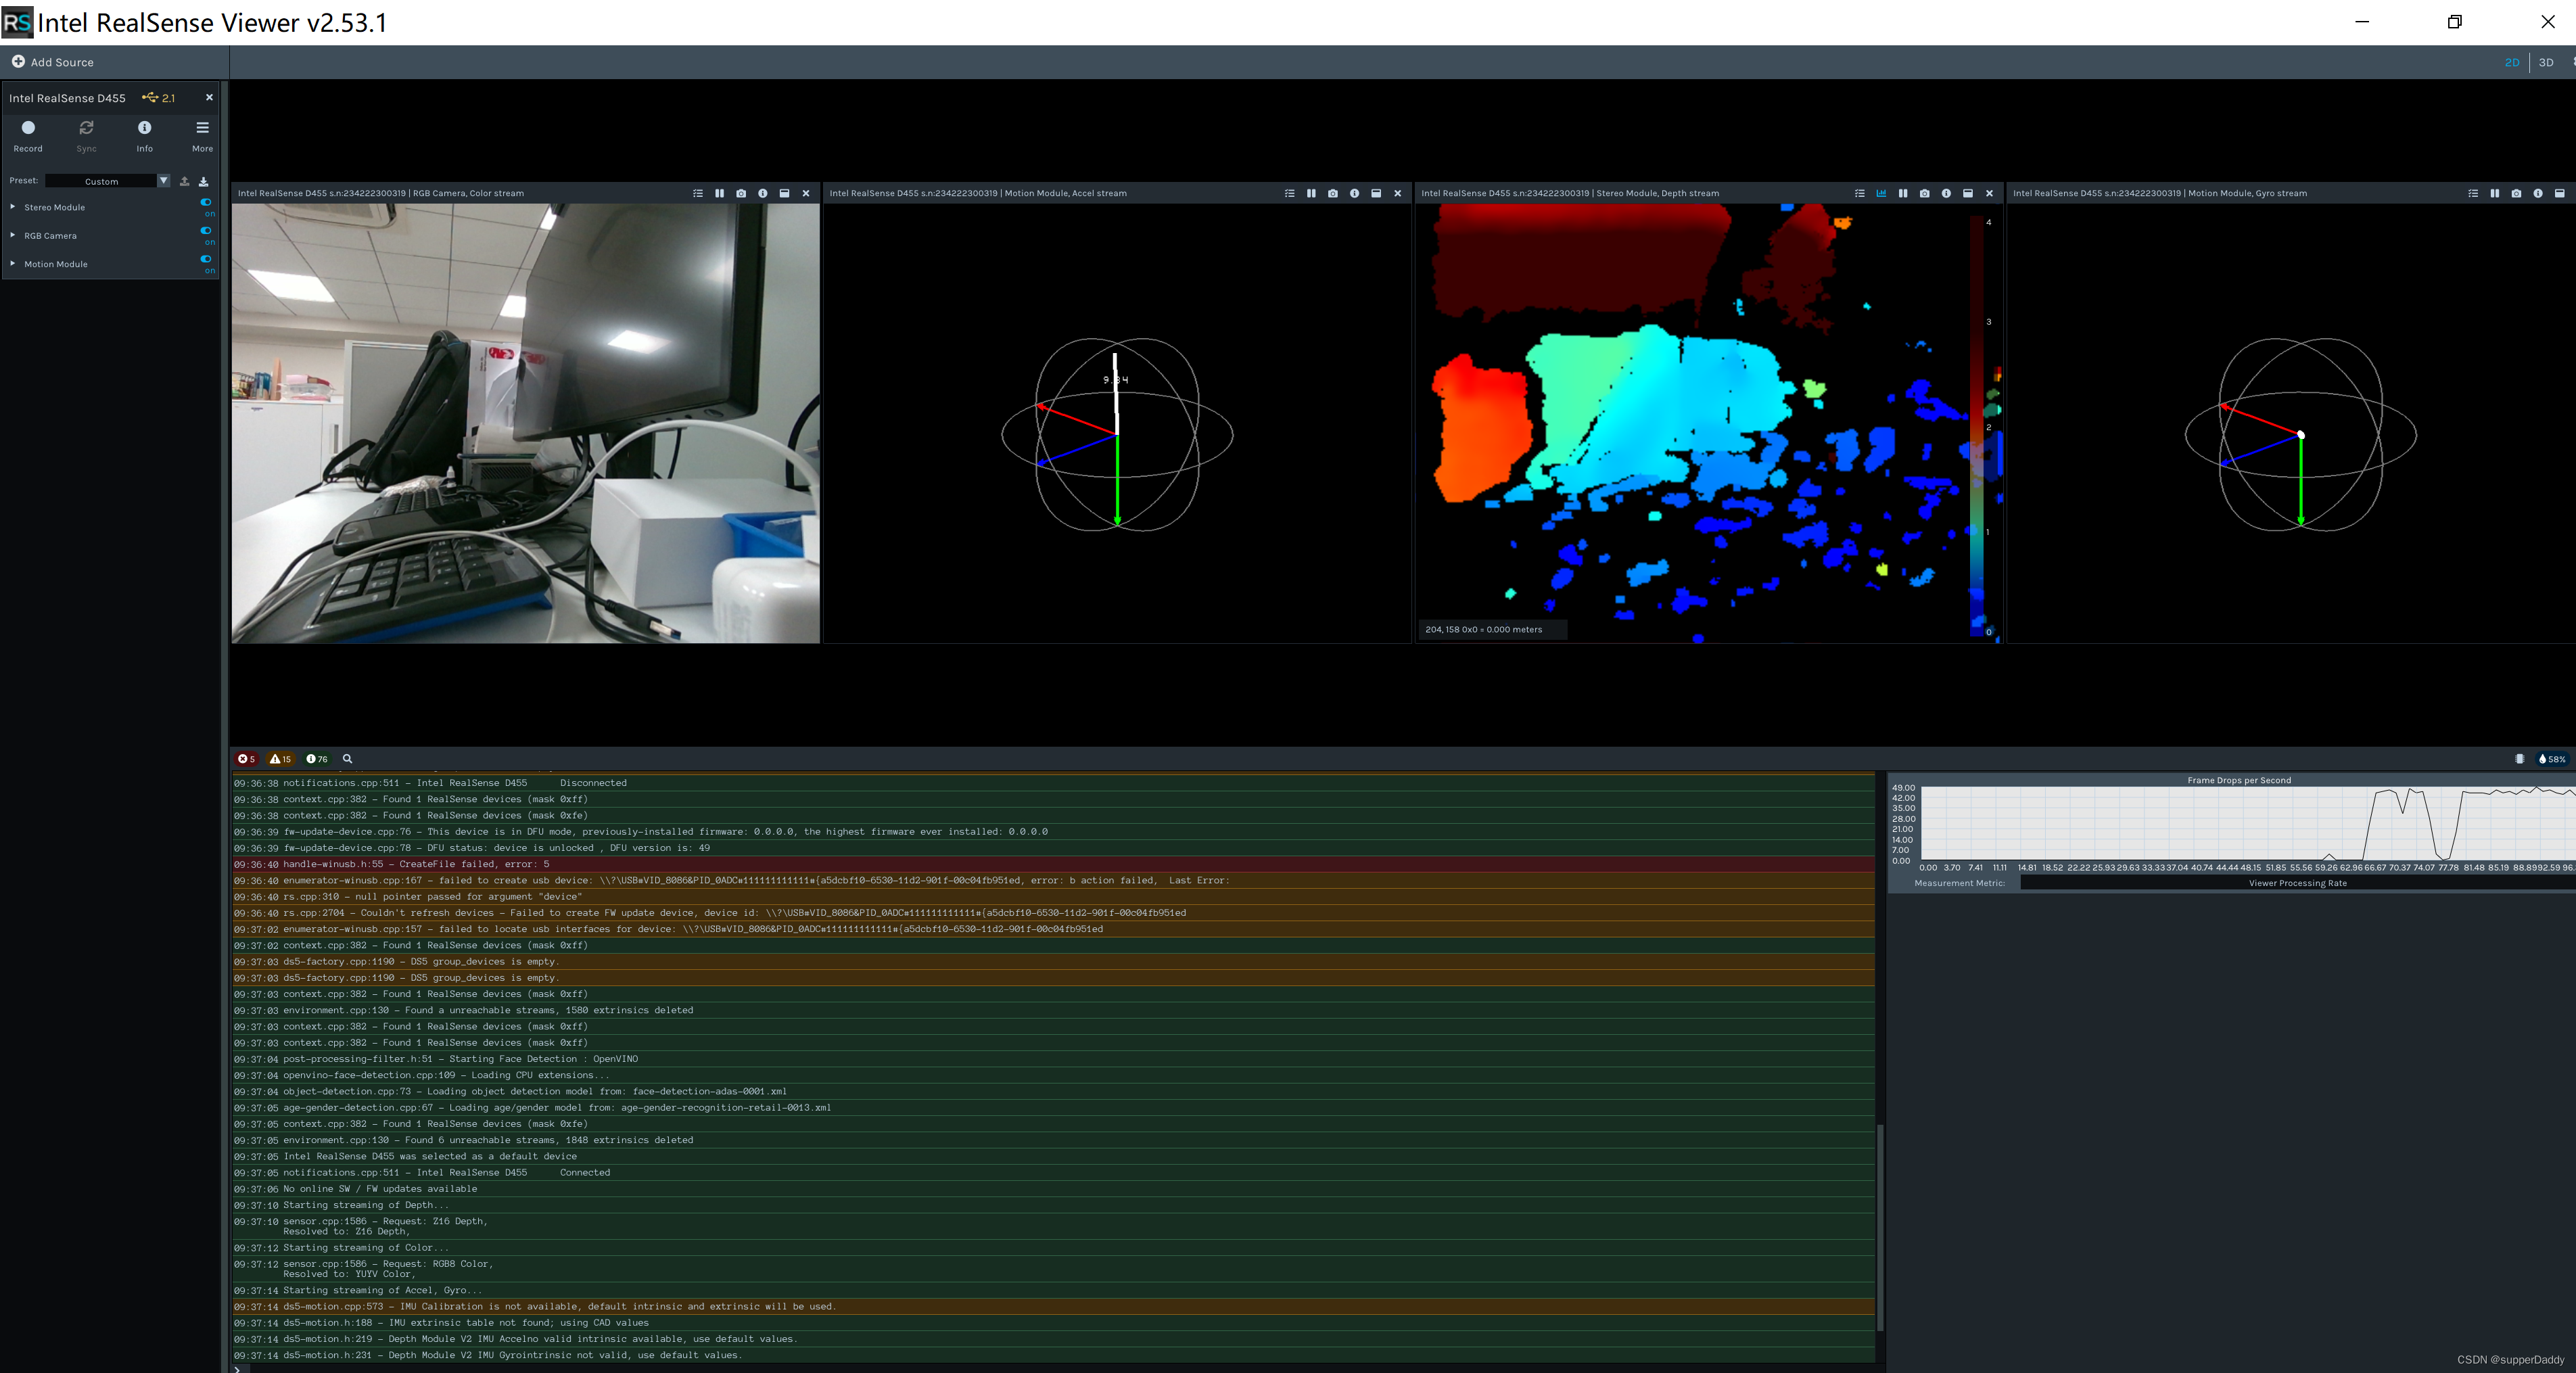Turn off the Motion Module
The width and height of the screenshot is (2576, 1373).
[205, 259]
